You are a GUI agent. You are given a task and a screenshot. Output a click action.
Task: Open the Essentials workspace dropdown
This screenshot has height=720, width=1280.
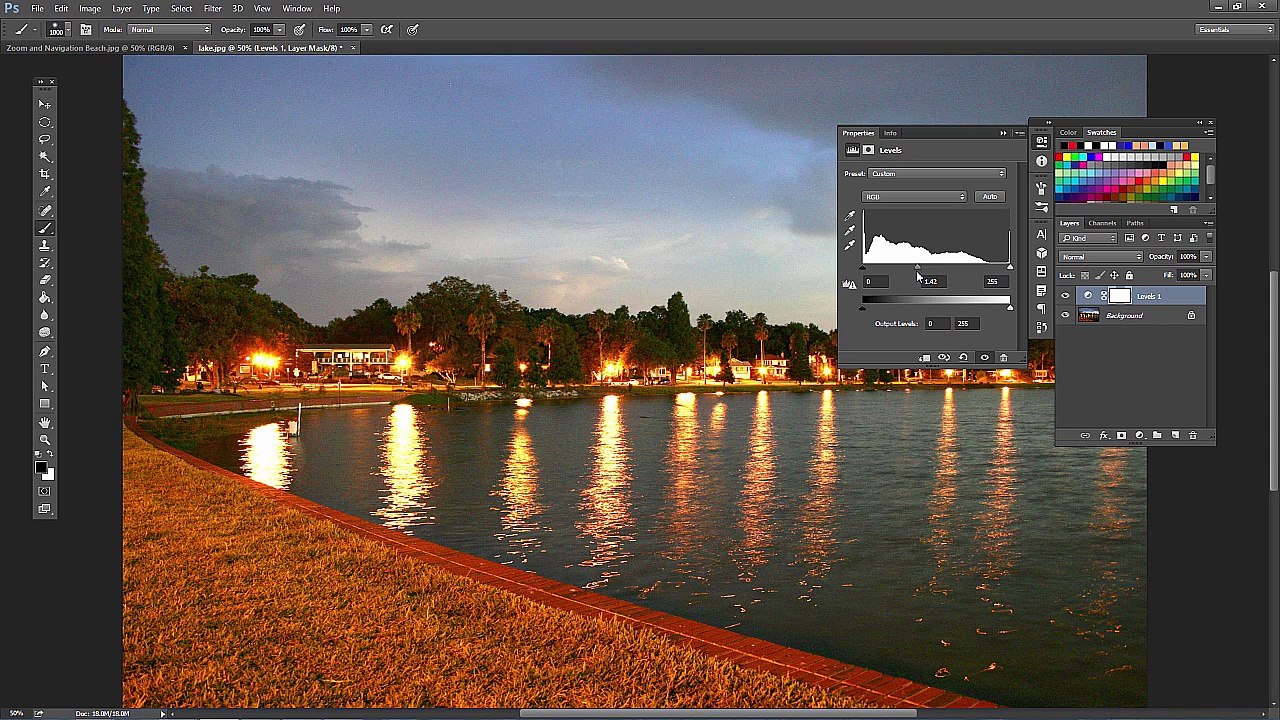(x=1235, y=29)
